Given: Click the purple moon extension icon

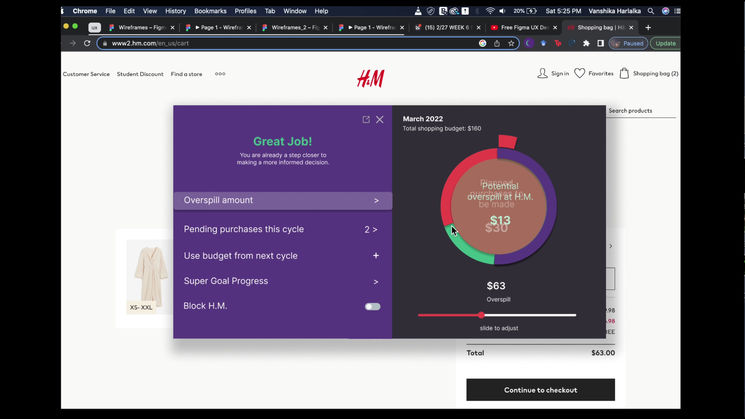Looking at the screenshot, I should 529,43.
